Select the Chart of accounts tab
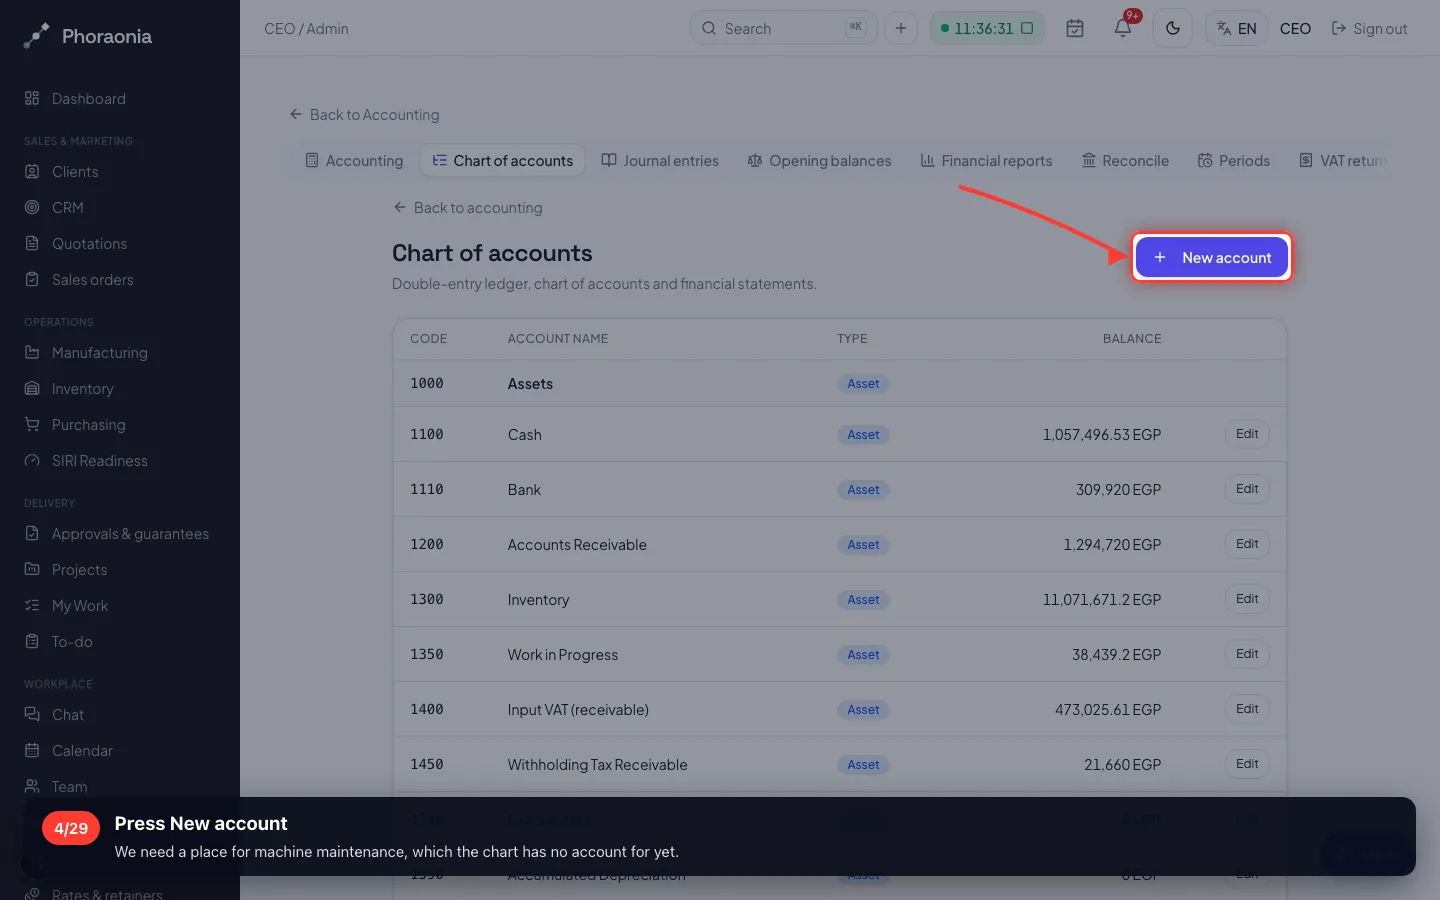This screenshot has width=1440, height=900. click(x=503, y=161)
